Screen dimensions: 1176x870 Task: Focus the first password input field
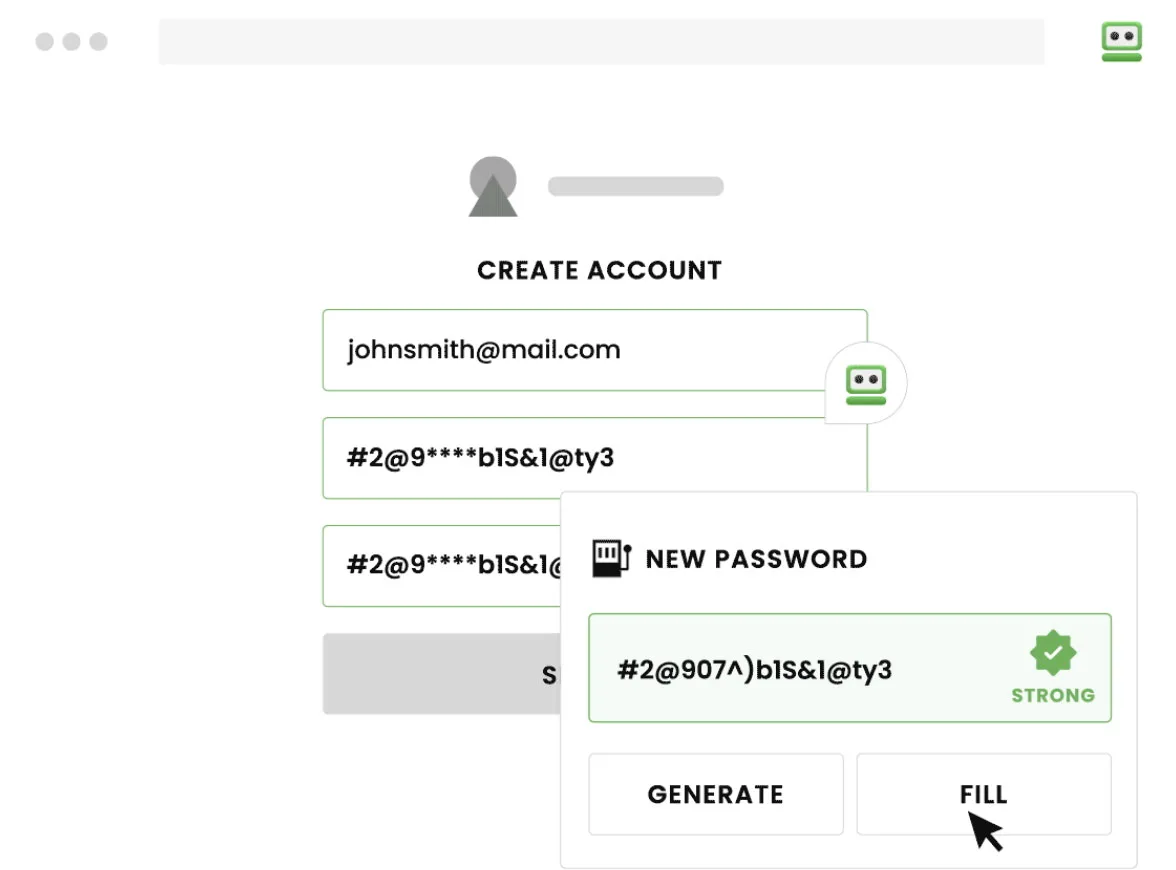tap(595, 458)
